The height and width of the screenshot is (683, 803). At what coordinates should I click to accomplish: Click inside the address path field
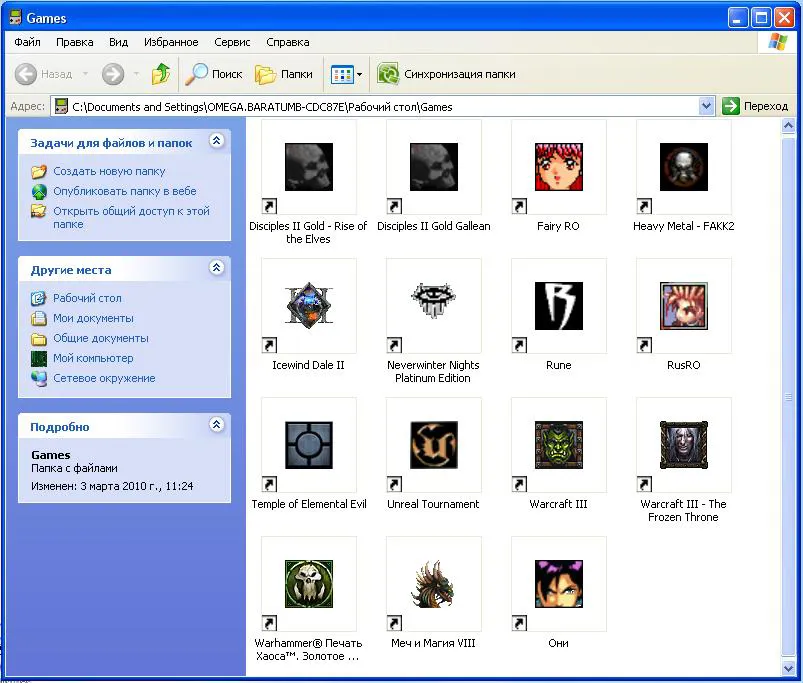point(382,106)
